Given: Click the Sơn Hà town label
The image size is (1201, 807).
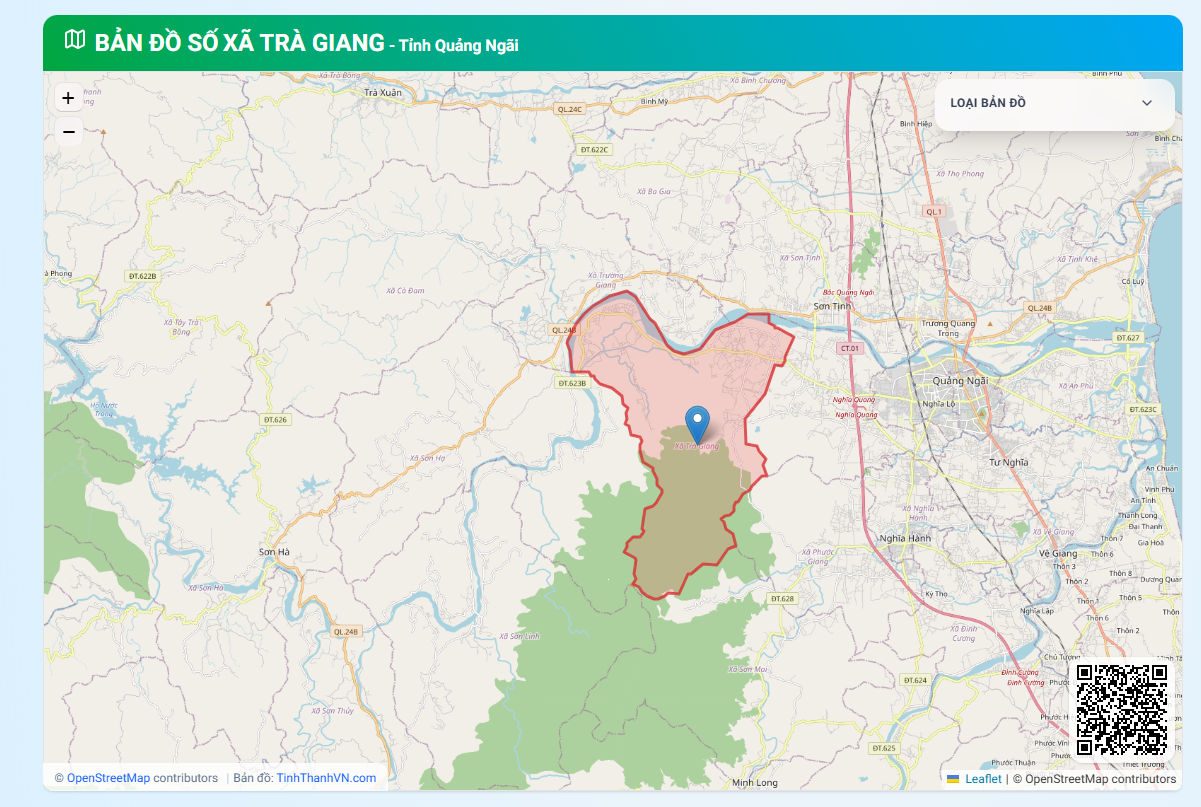Looking at the screenshot, I should 273,552.
